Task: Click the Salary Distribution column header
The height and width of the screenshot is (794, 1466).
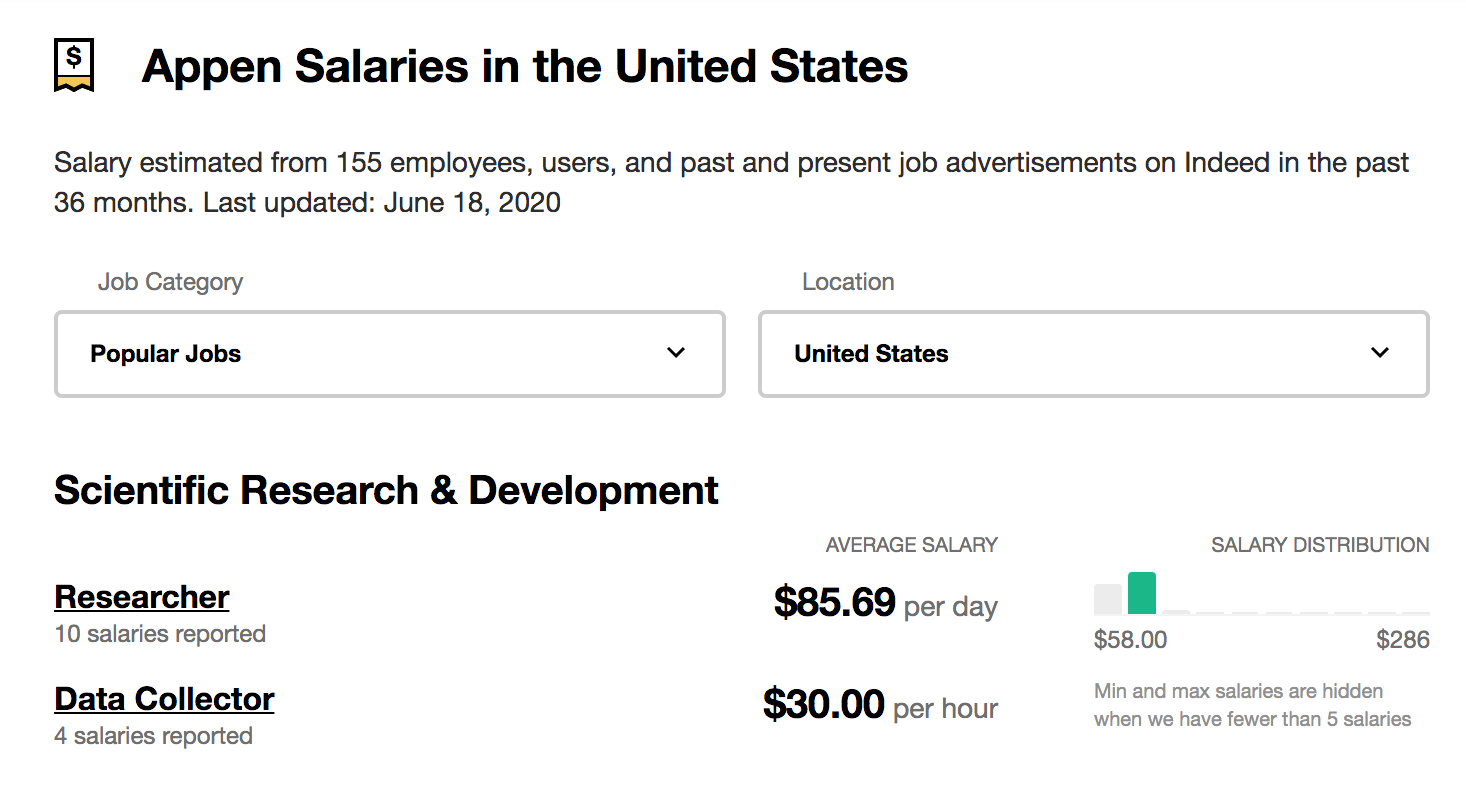Action: [x=1320, y=545]
